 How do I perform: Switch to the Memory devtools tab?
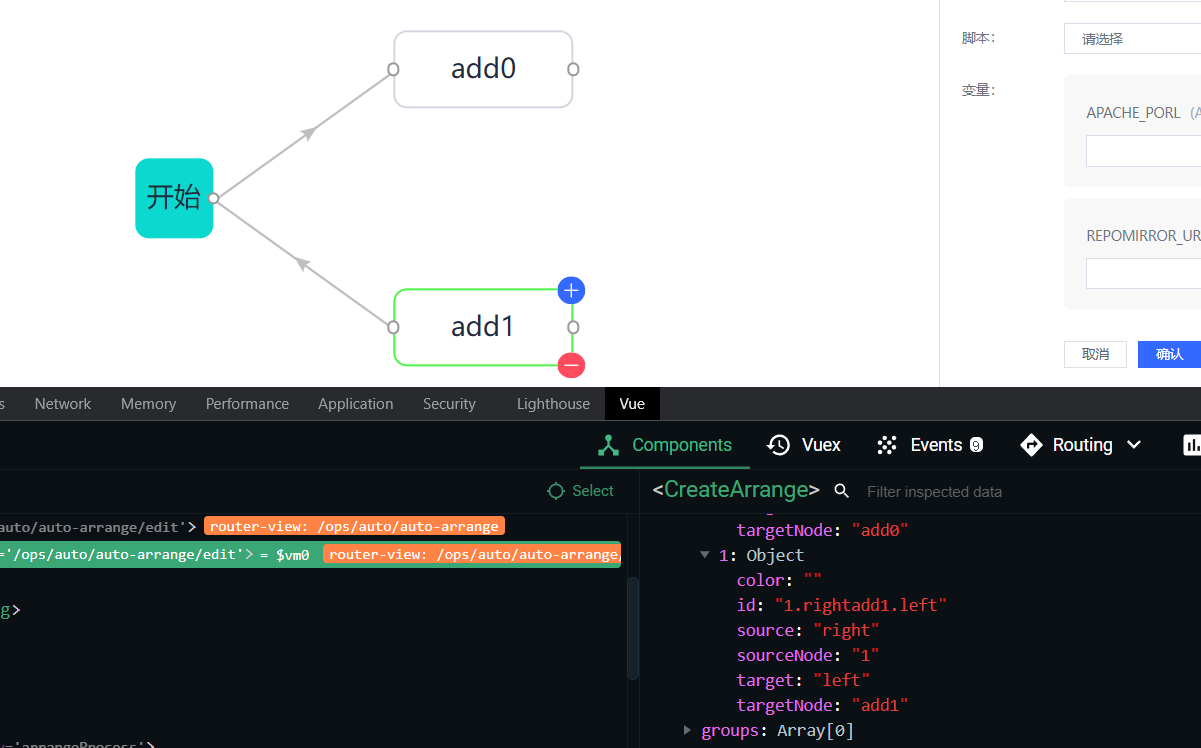(x=148, y=404)
